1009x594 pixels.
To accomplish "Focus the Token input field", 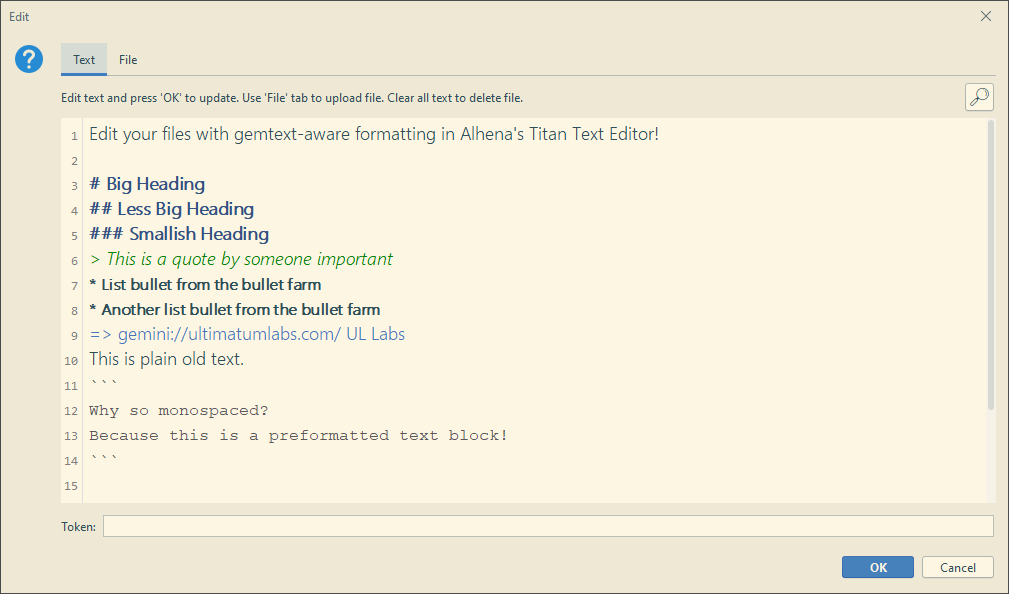I will [548, 526].
